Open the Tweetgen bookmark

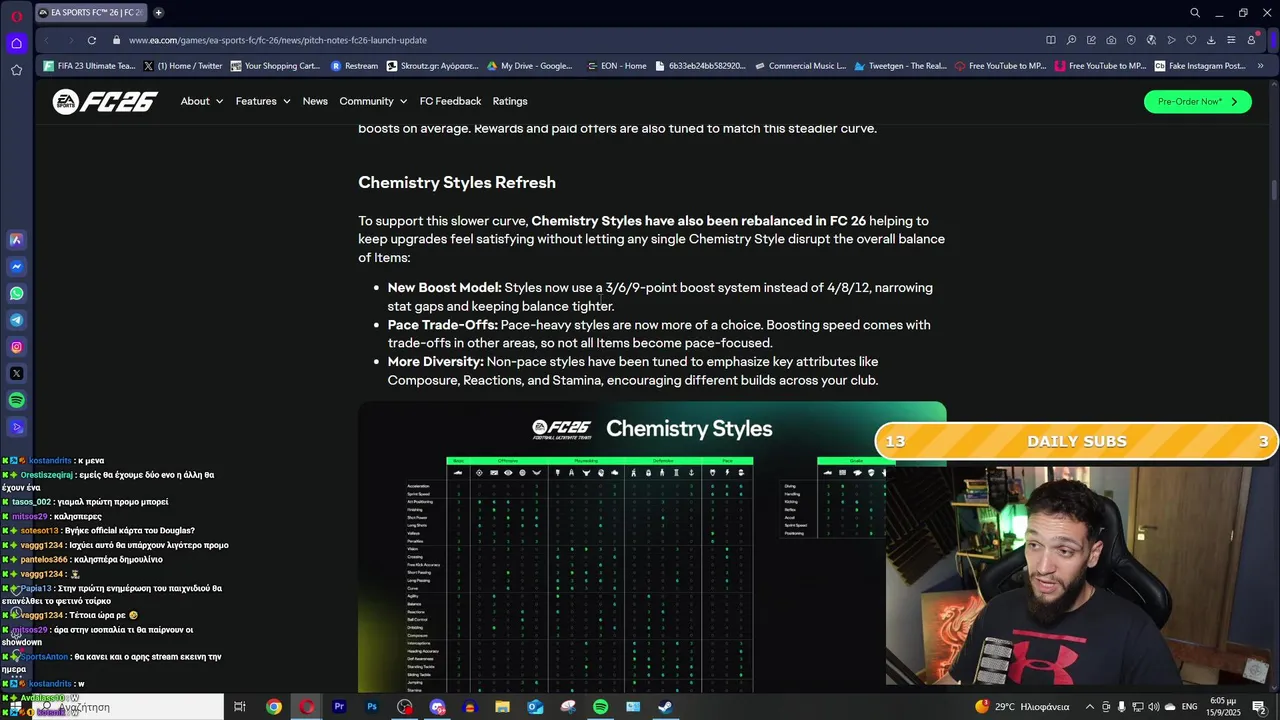tap(900, 66)
